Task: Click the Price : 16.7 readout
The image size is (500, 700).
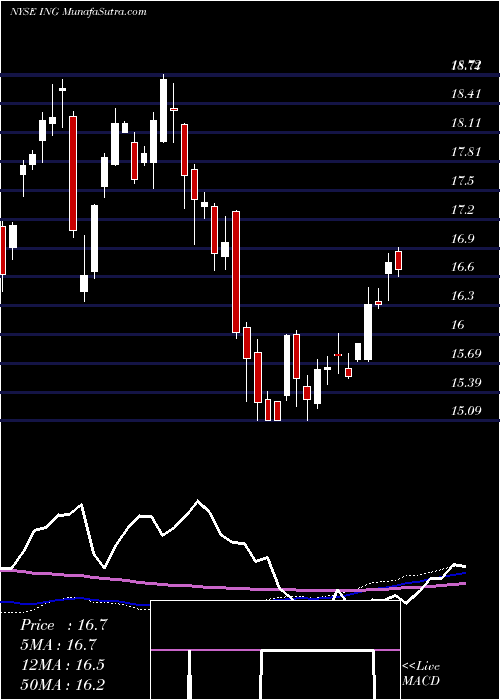Action: tap(64, 625)
